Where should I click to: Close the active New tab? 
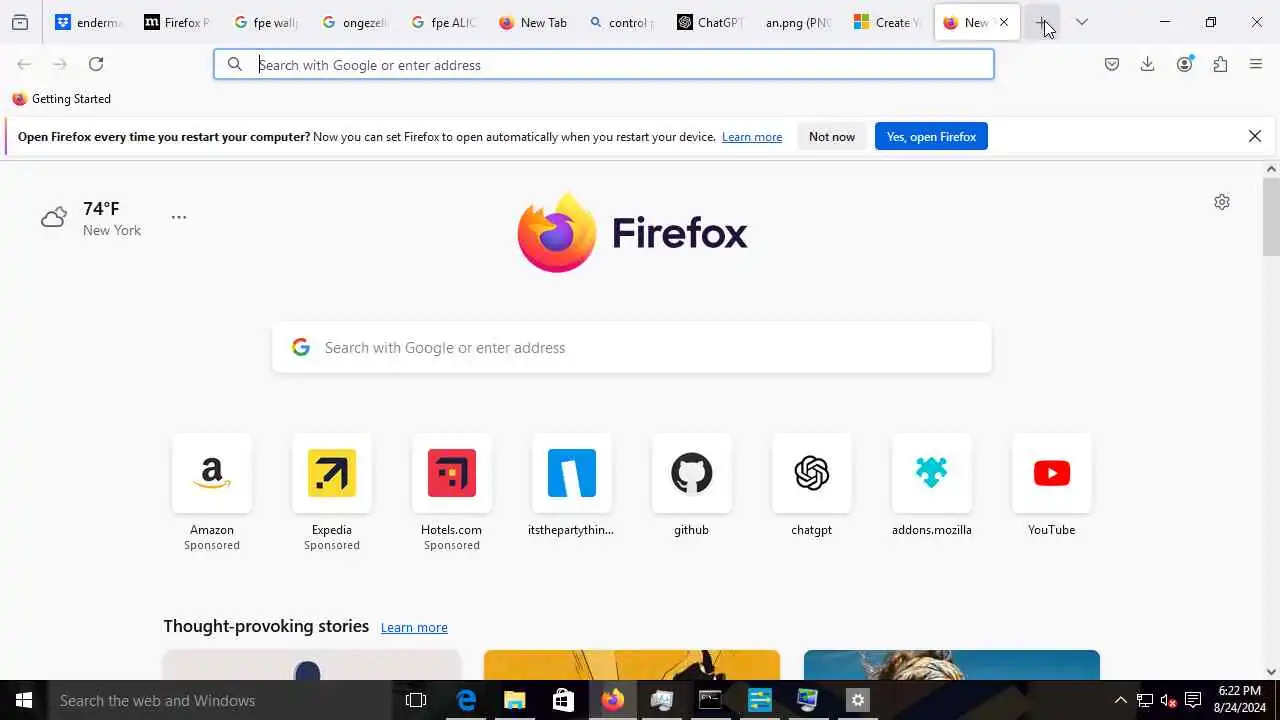click(1004, 22)
